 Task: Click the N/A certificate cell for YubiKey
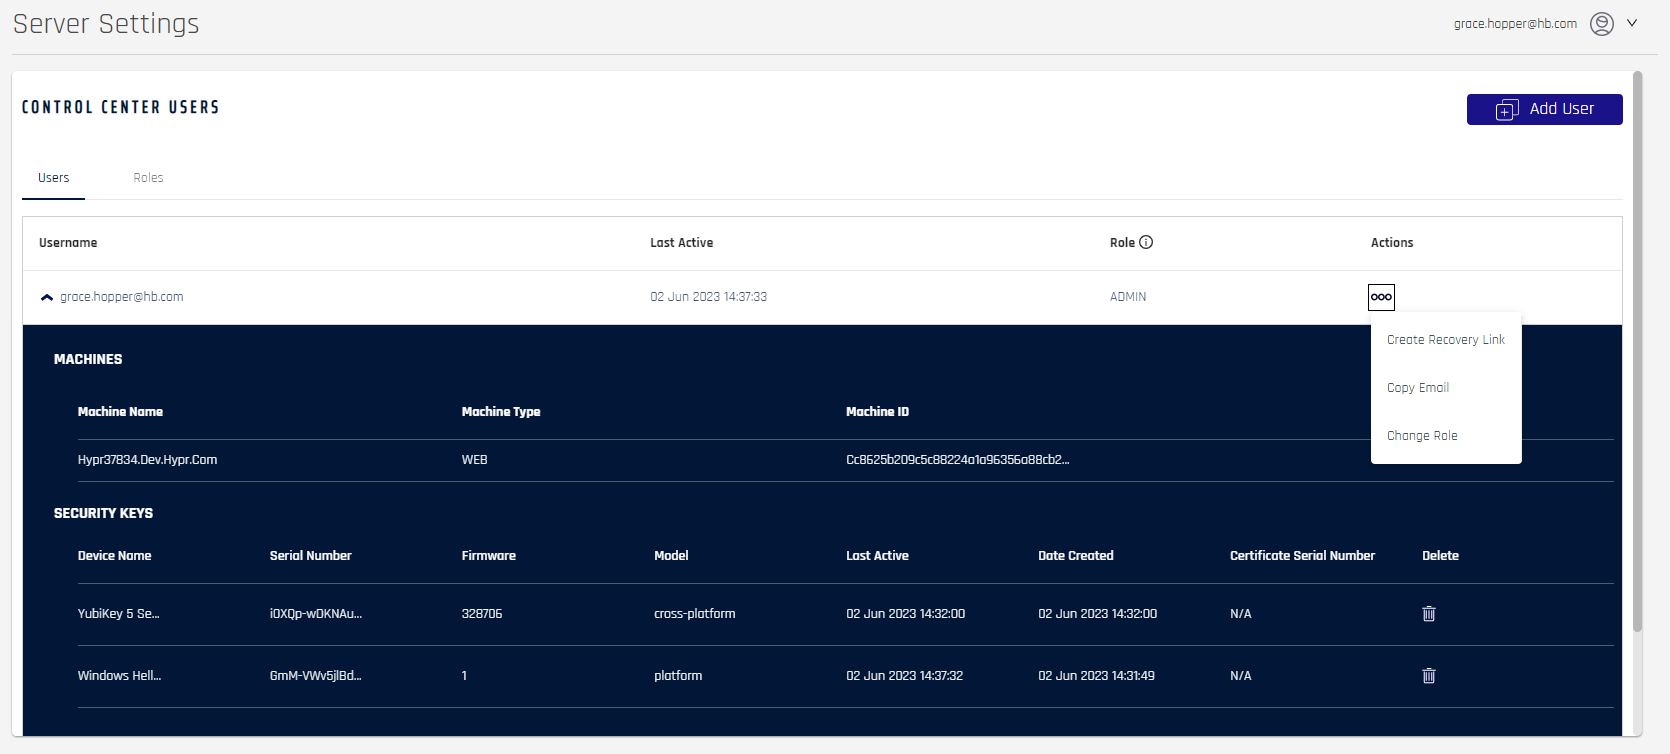pyautogui.click(x=1241, y=614)
